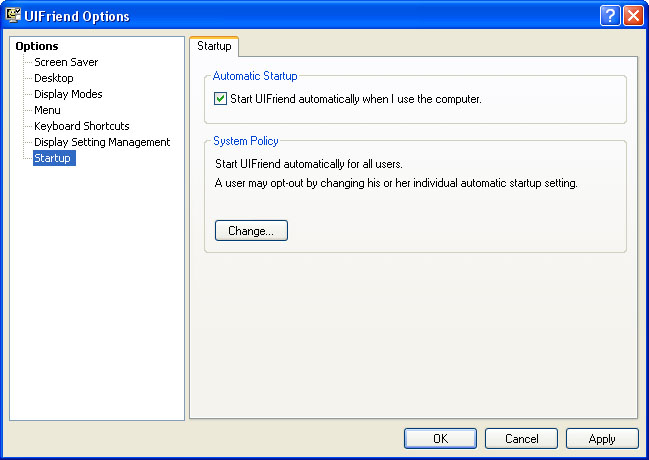Image resolution: width=649 pixels, height=460 pixels.
Task: Uncheck Start UIFriend automatically checkbox
Action: tap(220, 99)
